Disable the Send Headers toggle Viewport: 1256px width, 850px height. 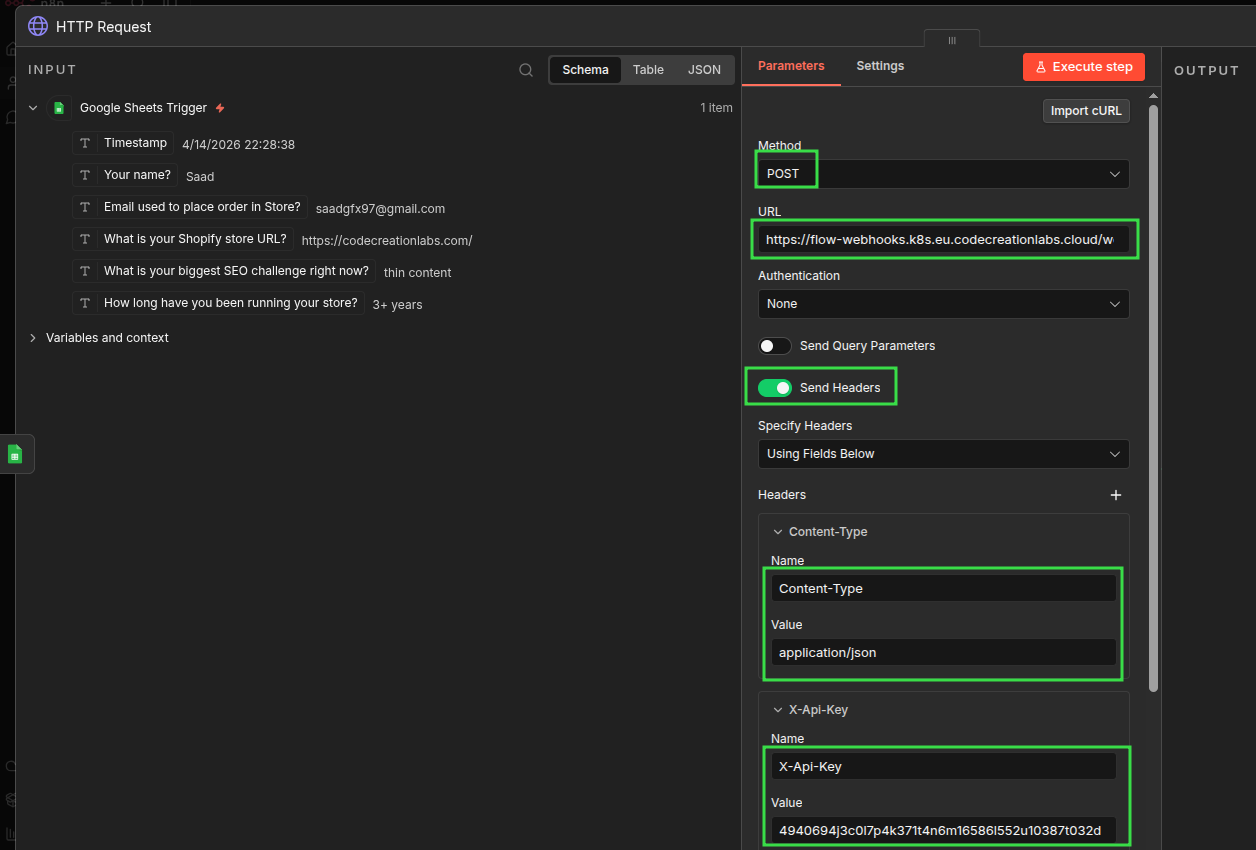click(774, 388)
